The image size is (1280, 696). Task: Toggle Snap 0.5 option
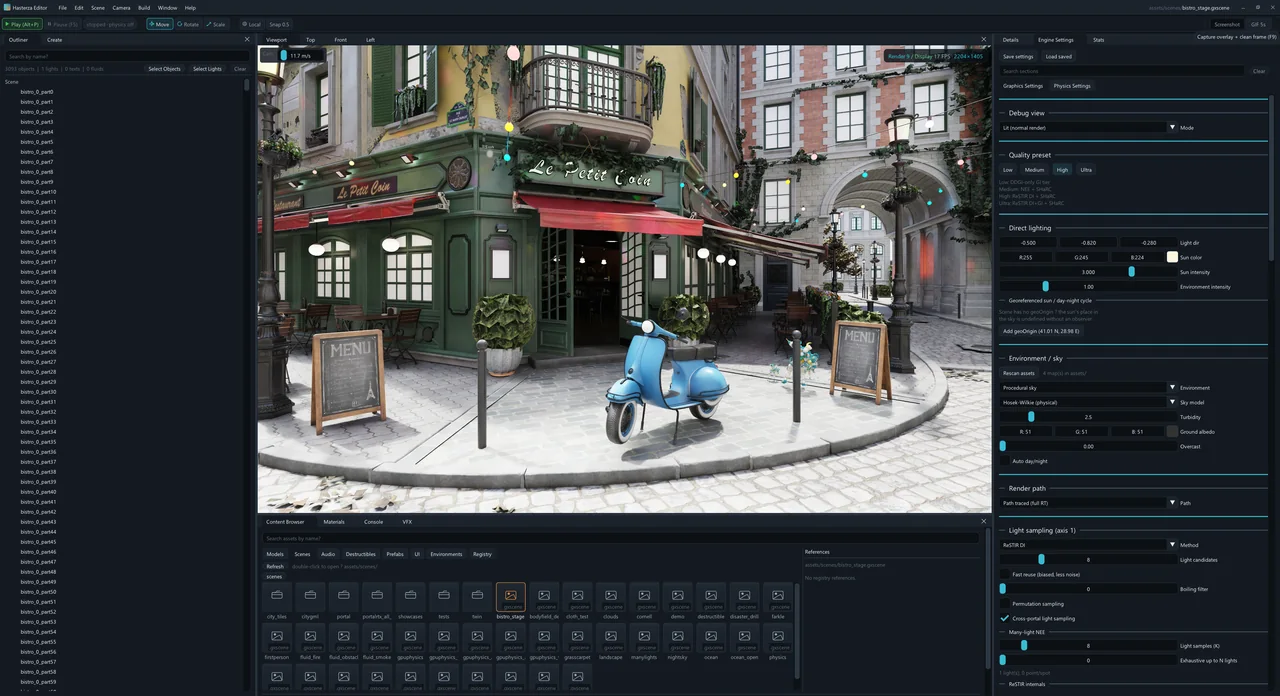point(279,24)
